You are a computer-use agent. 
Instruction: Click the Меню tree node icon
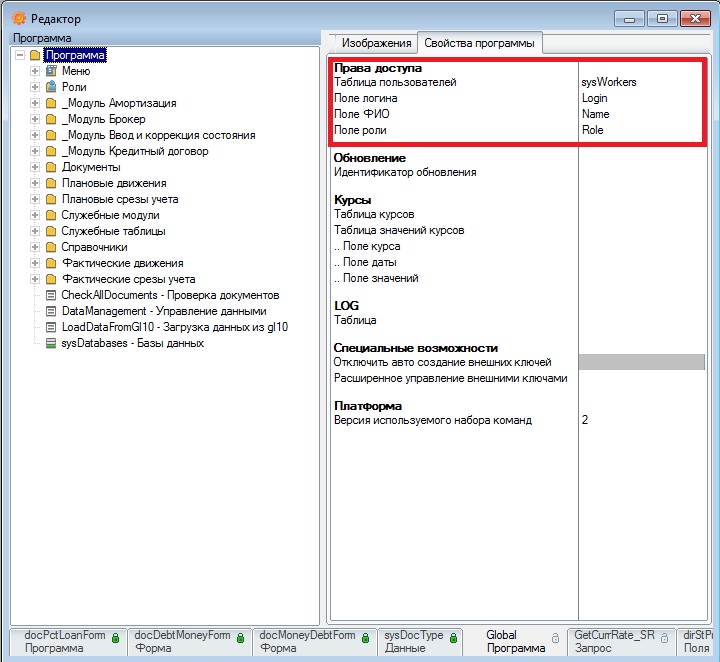pos(51,71)
